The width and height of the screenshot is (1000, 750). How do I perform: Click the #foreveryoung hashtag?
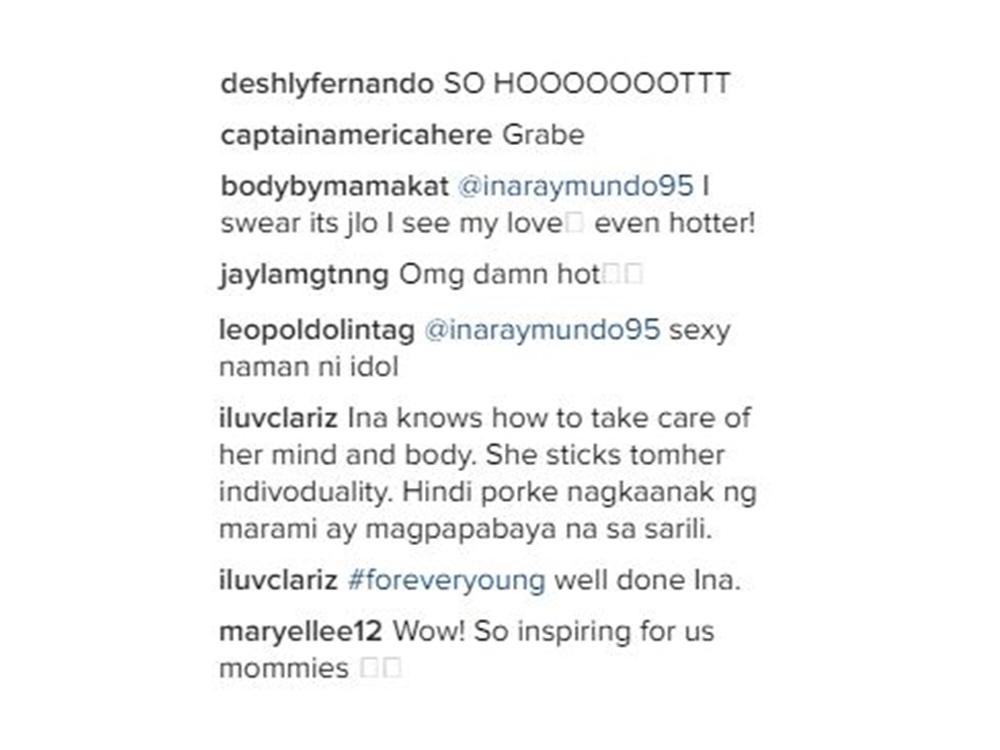pyautogui.click(x=446, y=580)
